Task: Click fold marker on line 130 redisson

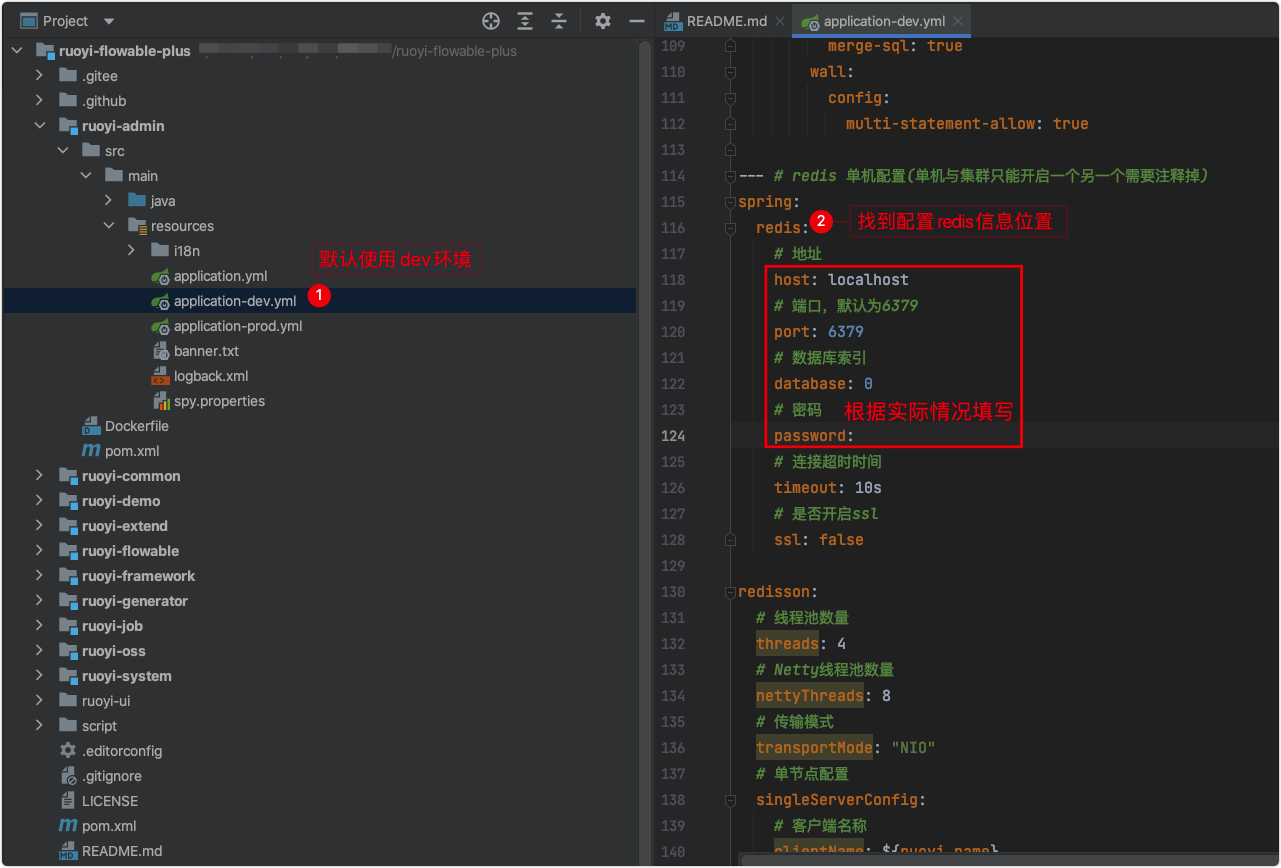Action: point(730,592)
